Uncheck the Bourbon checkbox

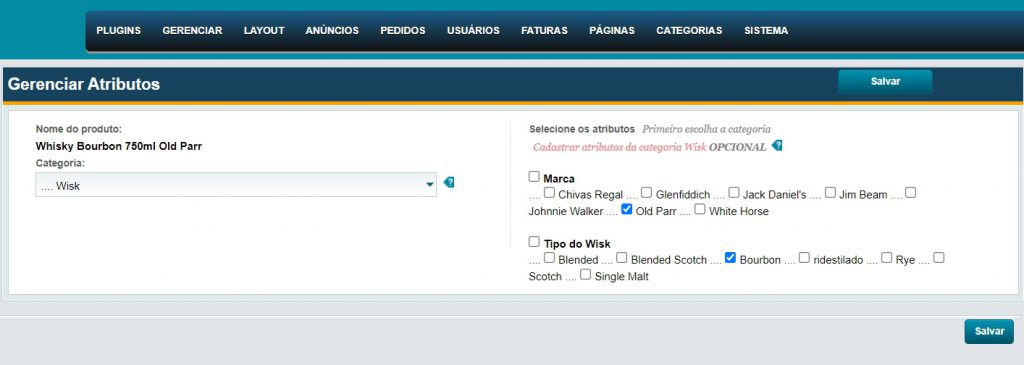(x=731, y=258)
